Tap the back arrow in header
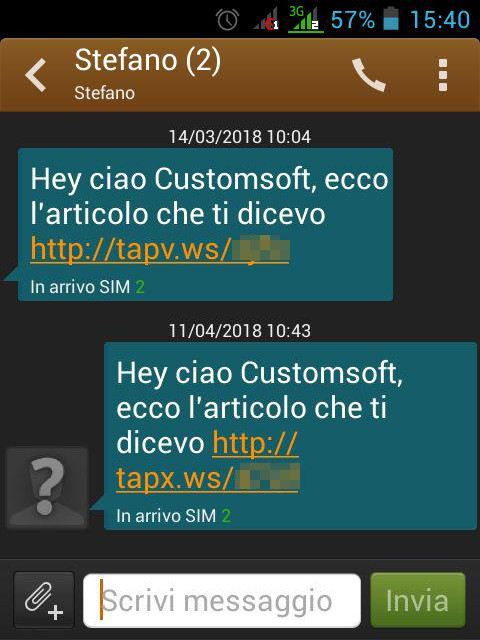480x640 pixels. coord(36,75)
